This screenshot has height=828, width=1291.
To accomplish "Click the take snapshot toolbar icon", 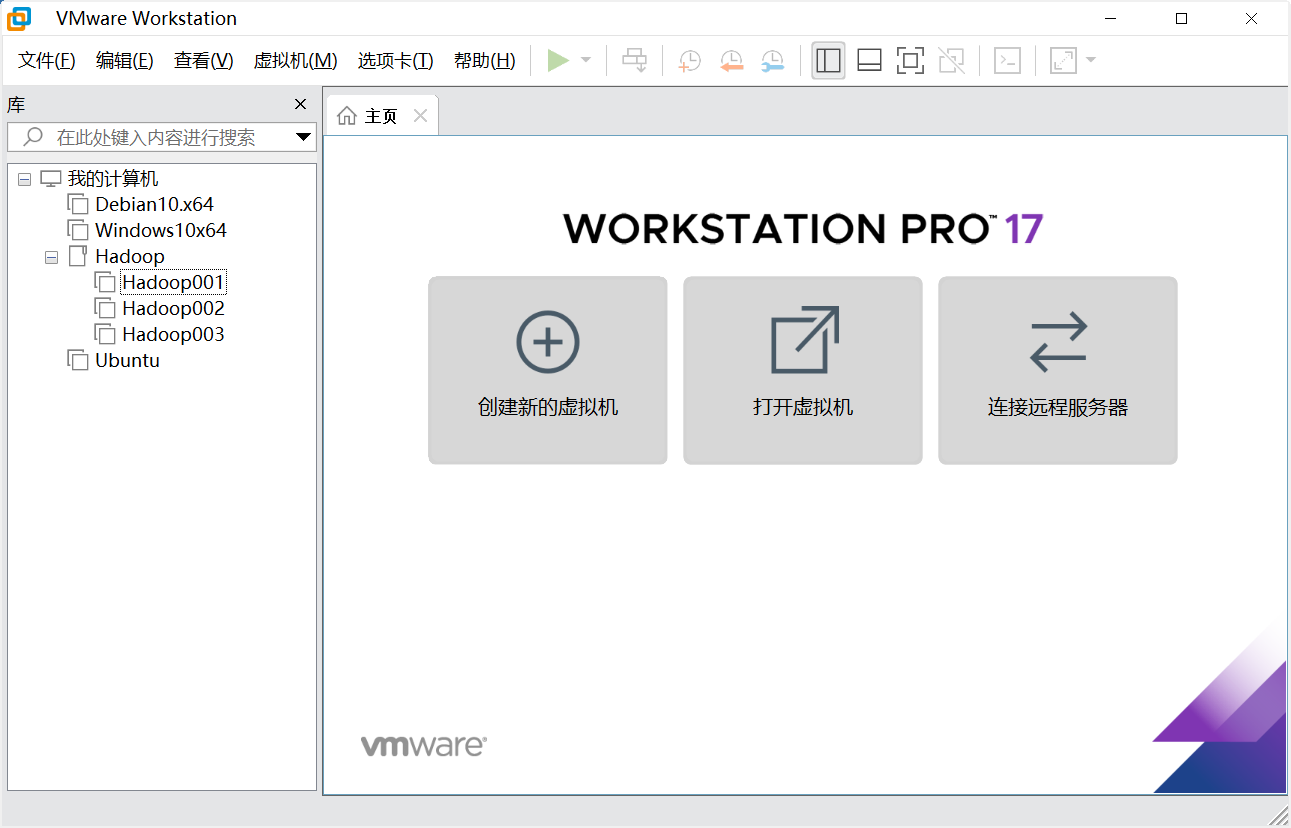I will click(x=690, y=61).
